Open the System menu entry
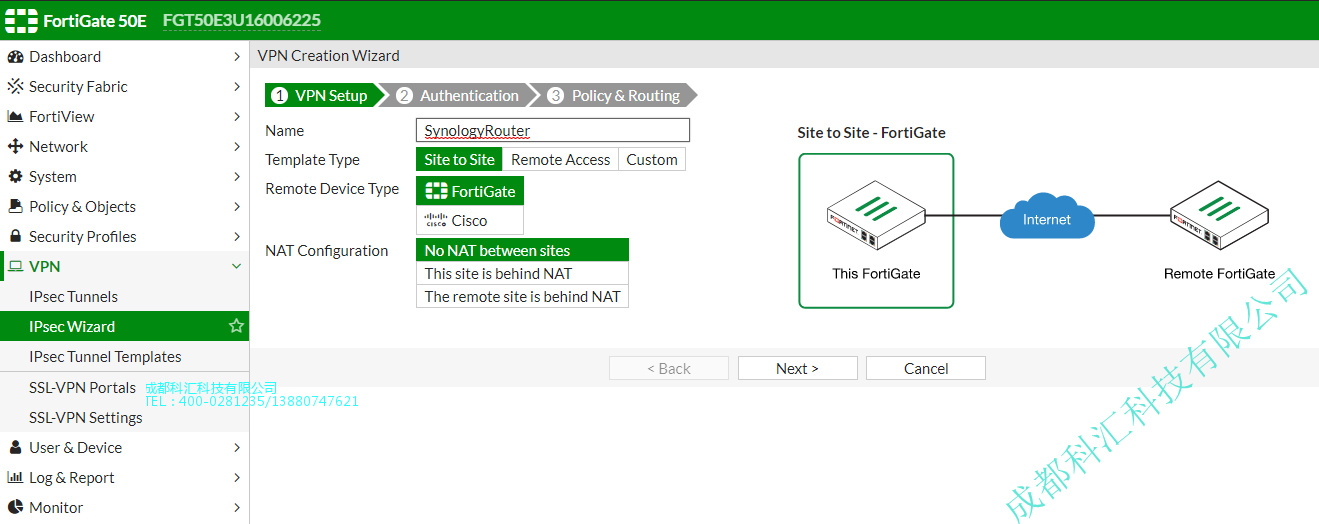The width and height of the screenshot is (1319, 524). [x=124, y=177]
